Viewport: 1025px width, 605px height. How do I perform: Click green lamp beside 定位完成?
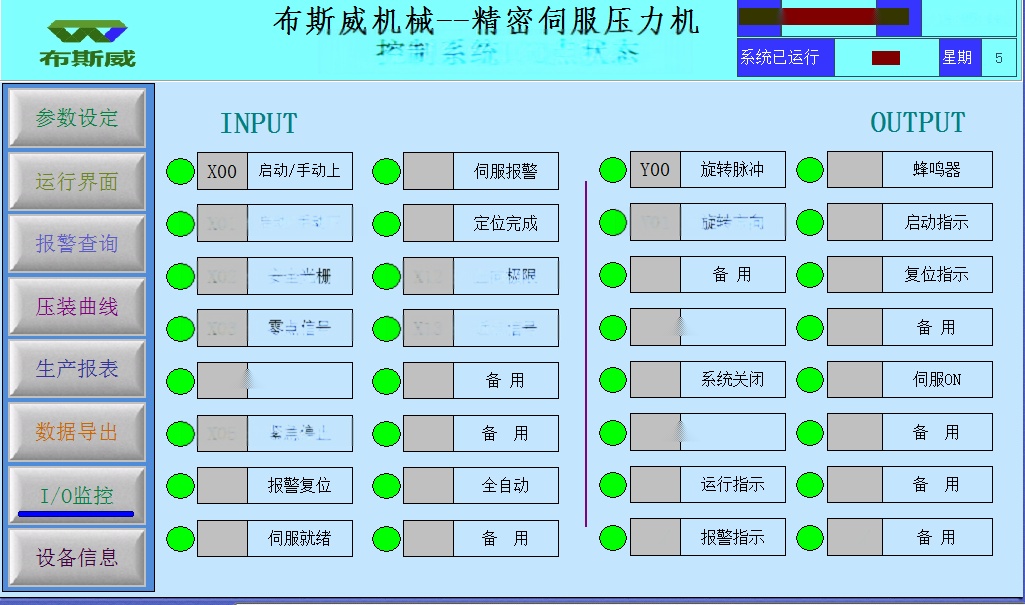[x=386, y=224]
